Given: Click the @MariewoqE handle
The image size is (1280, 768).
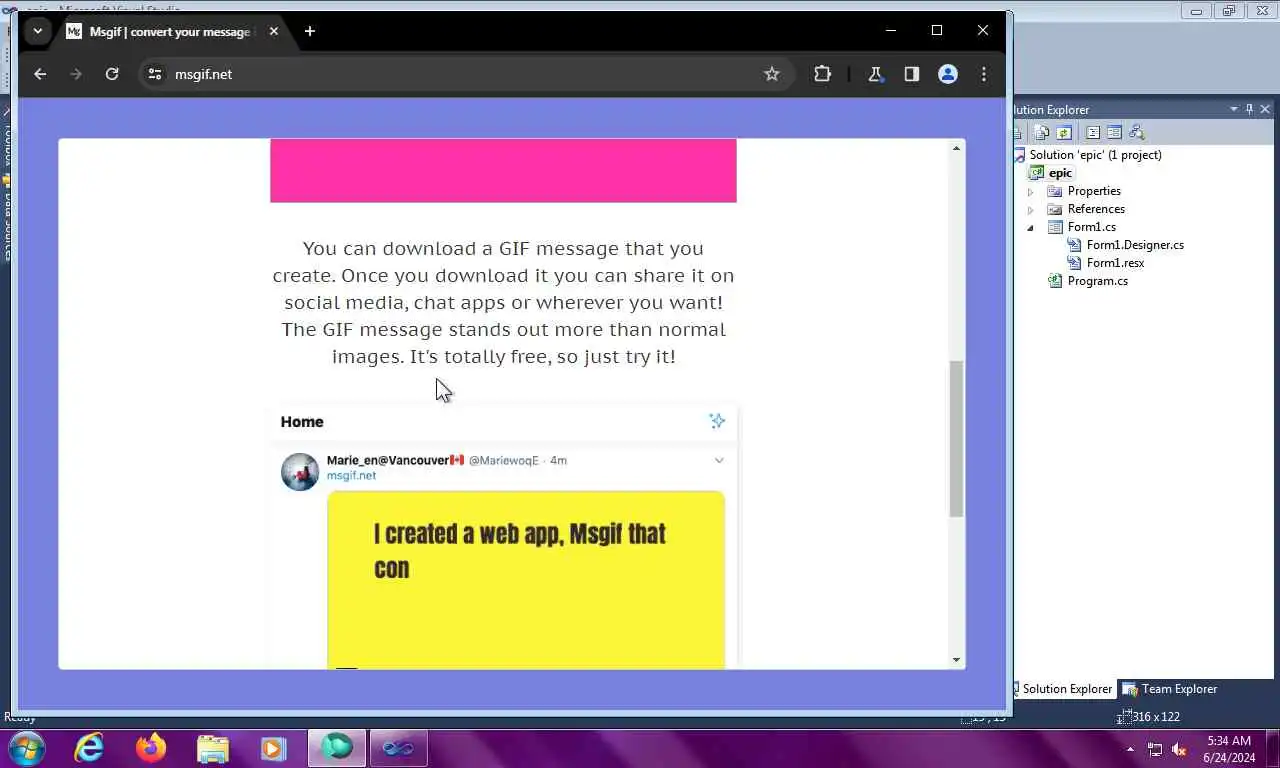Looking at the screenshot, I should pyautogui.click(x=504, y=461).
